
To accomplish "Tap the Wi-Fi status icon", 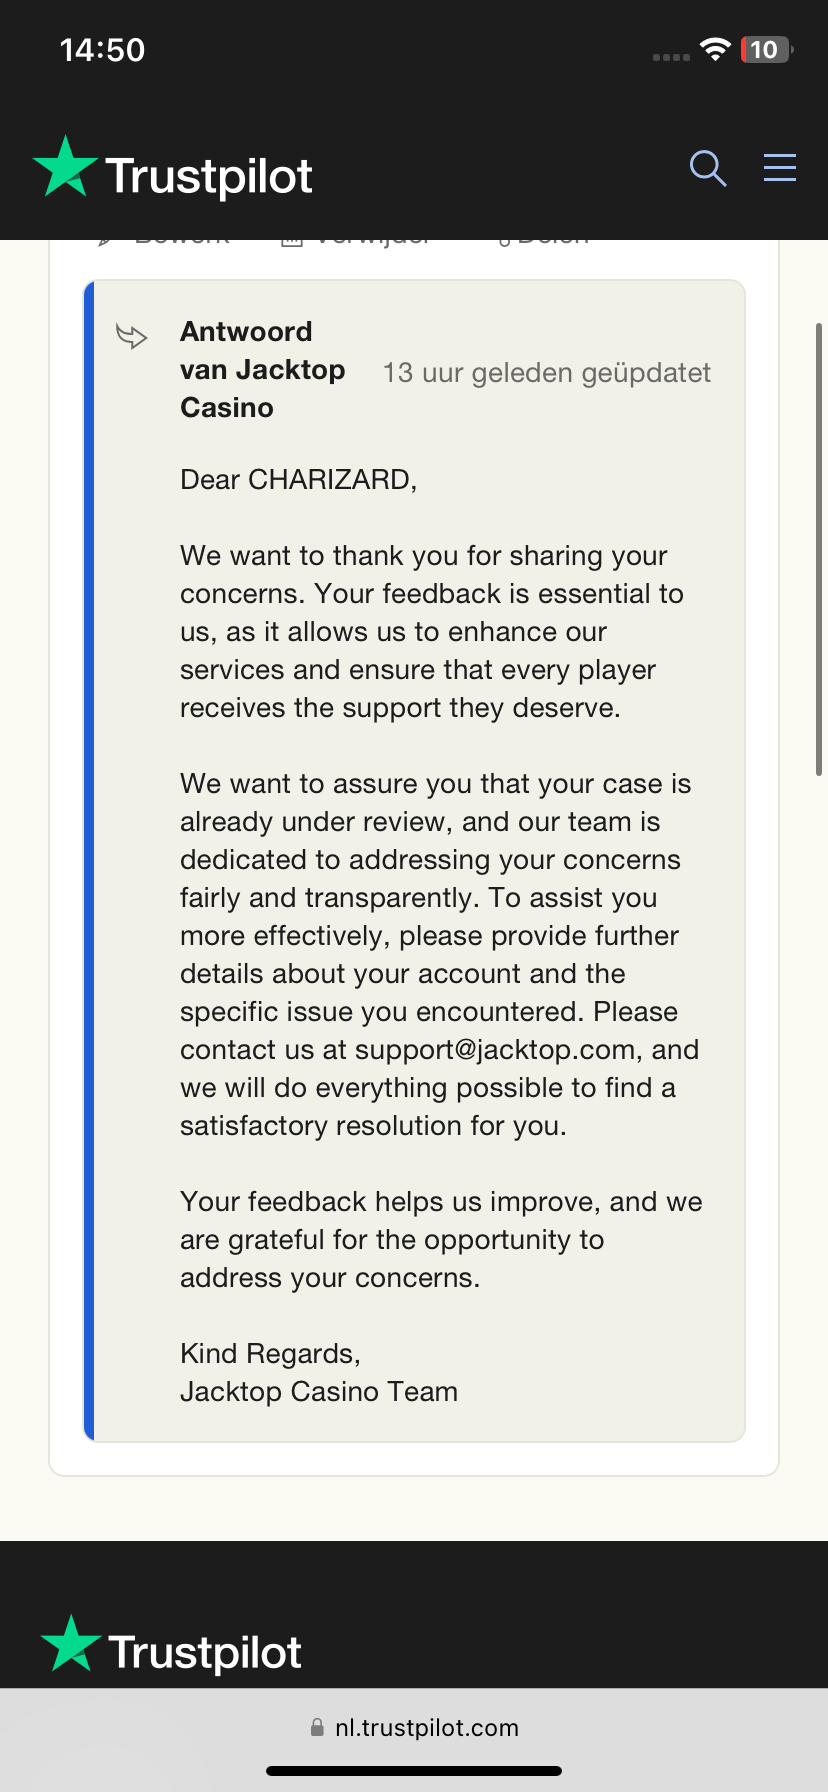I will tap(715, 49).
